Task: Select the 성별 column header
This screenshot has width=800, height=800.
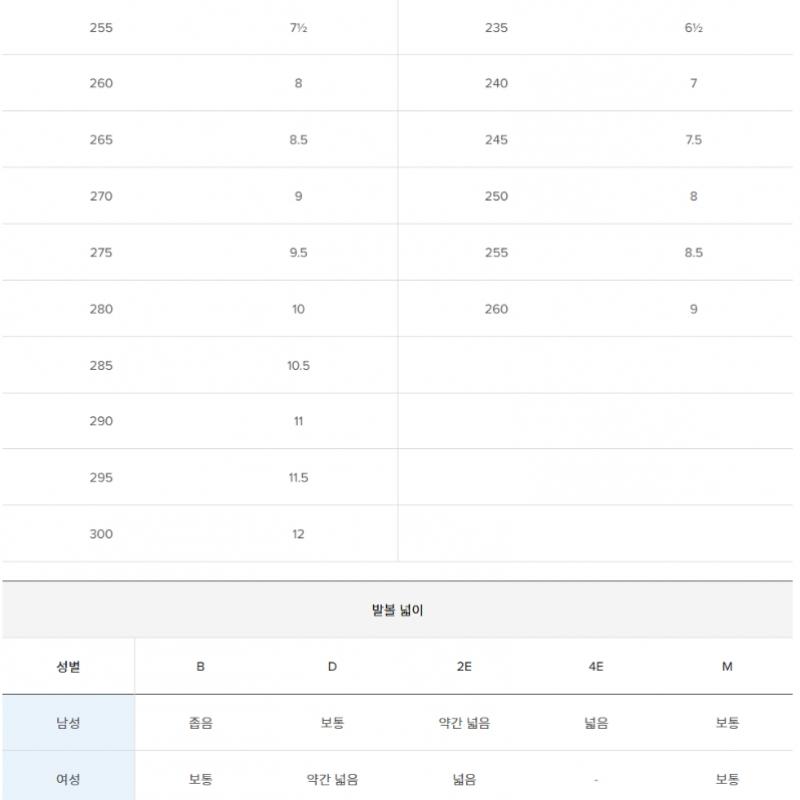Action: click(x=68, y=666)
